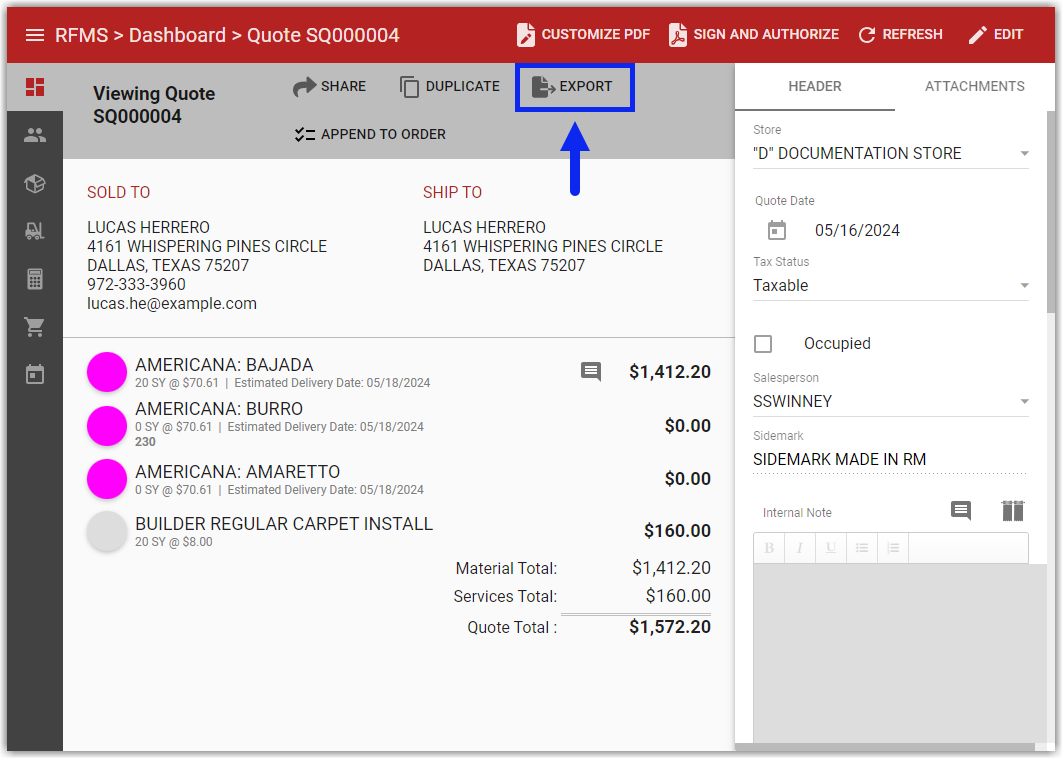
Task: Select the pink color dot beside AMERICANA: BURRO
Action: (x=107, y=426)
